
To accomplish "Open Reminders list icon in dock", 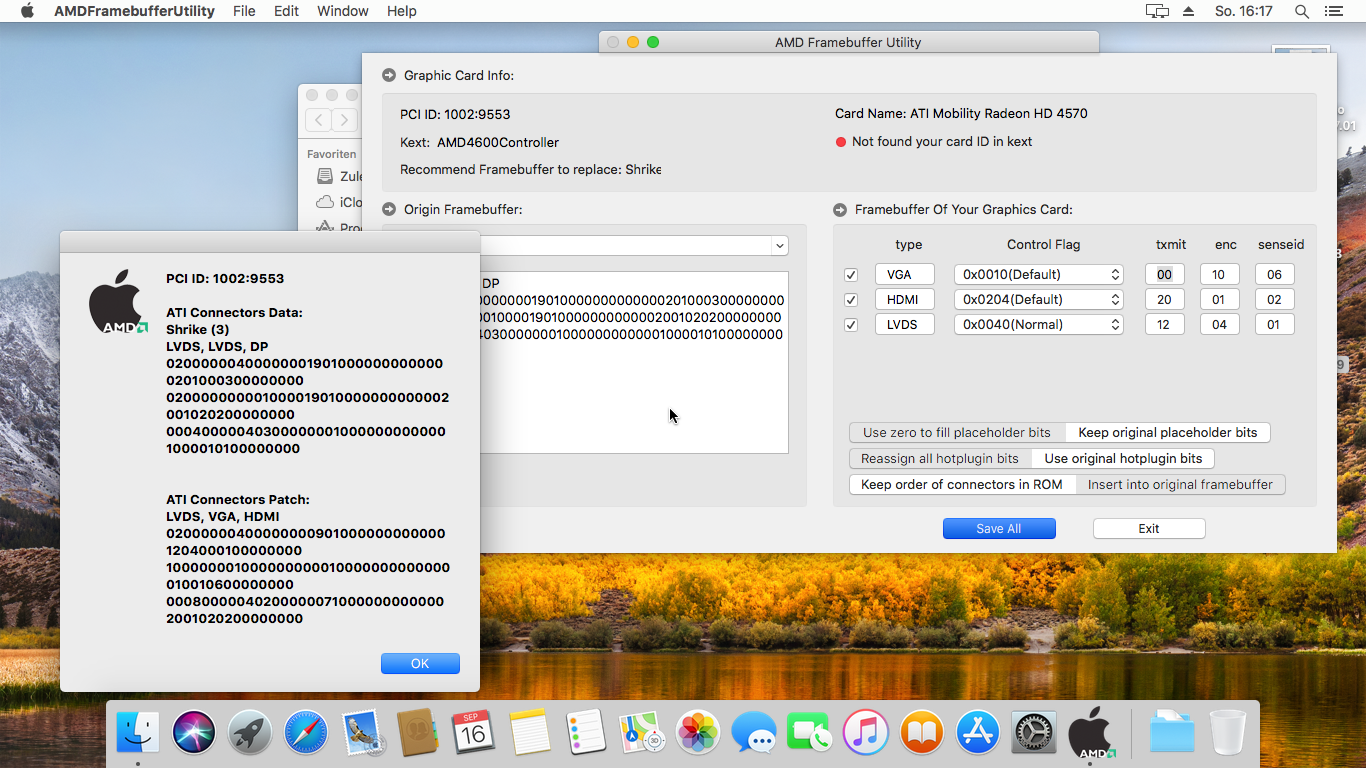I will click(586, 732).
